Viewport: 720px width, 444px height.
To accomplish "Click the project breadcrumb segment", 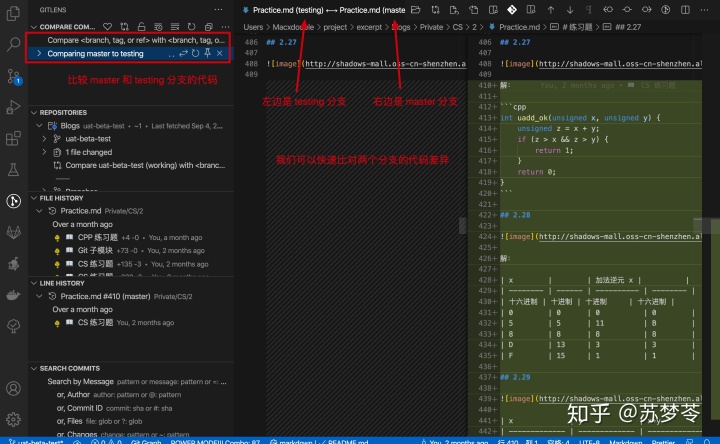I will [335, 27].
